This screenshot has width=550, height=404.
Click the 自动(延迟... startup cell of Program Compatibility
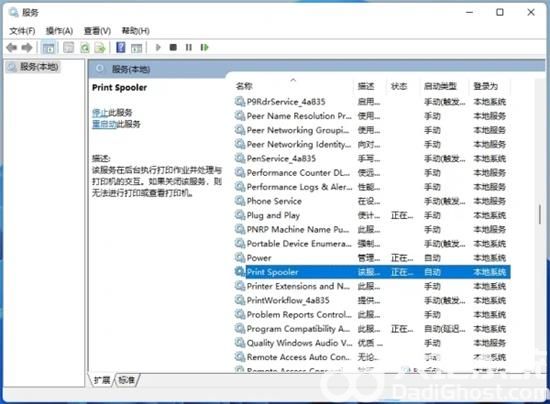445,329
